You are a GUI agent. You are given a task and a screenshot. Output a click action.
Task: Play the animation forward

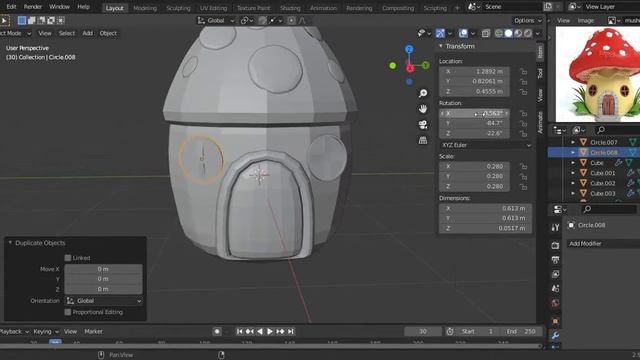(270, 331)
